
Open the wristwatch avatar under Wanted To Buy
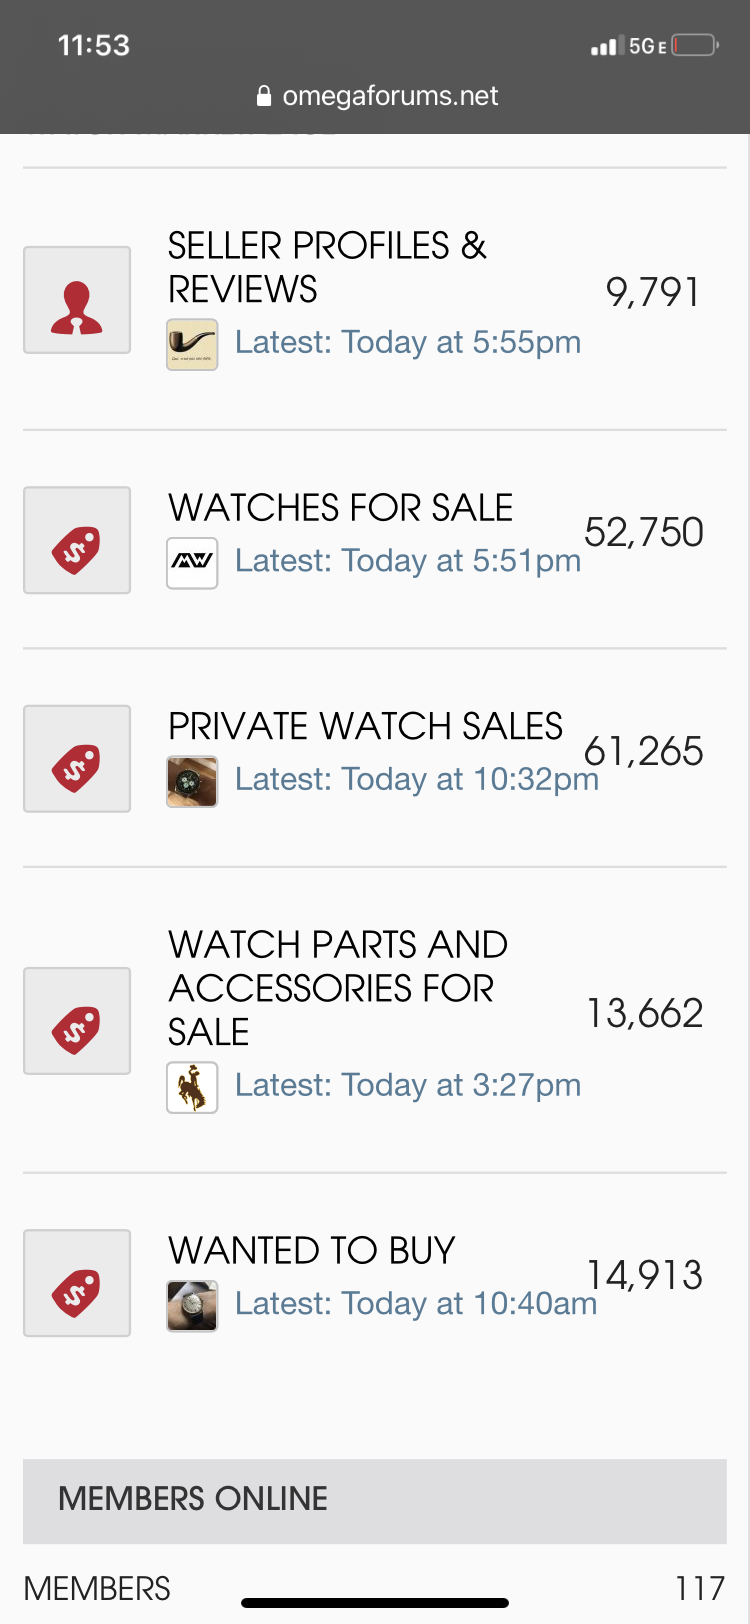(x=192, y=1306)
